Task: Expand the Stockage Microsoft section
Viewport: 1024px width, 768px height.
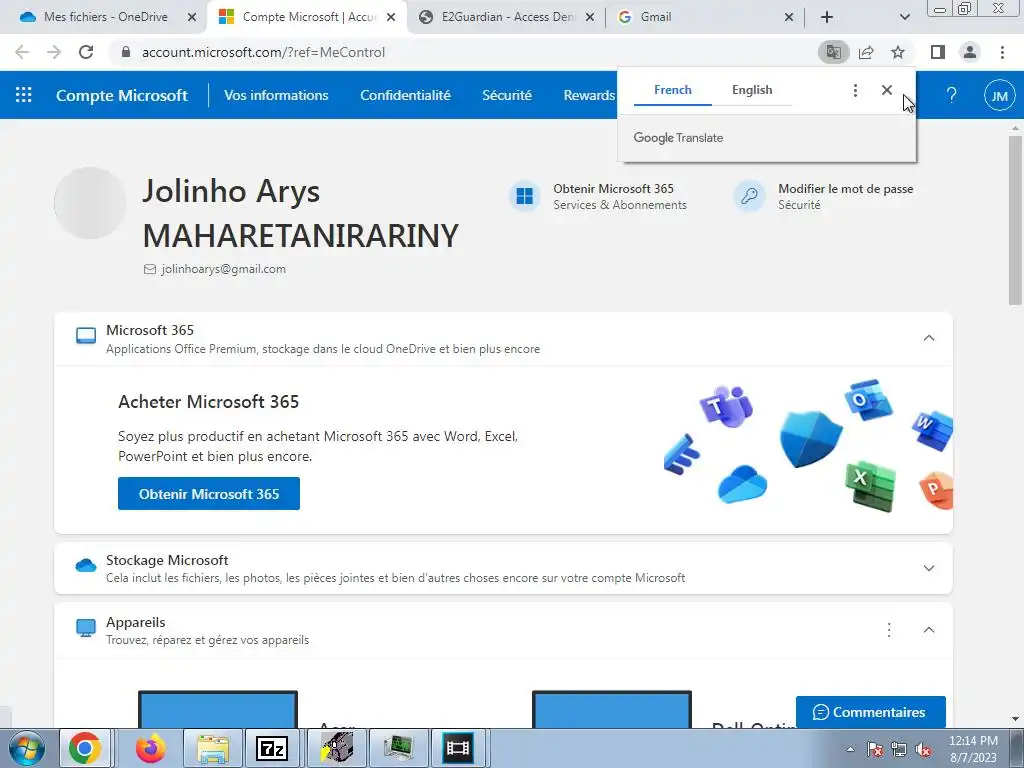Action: tap(929, 568)
